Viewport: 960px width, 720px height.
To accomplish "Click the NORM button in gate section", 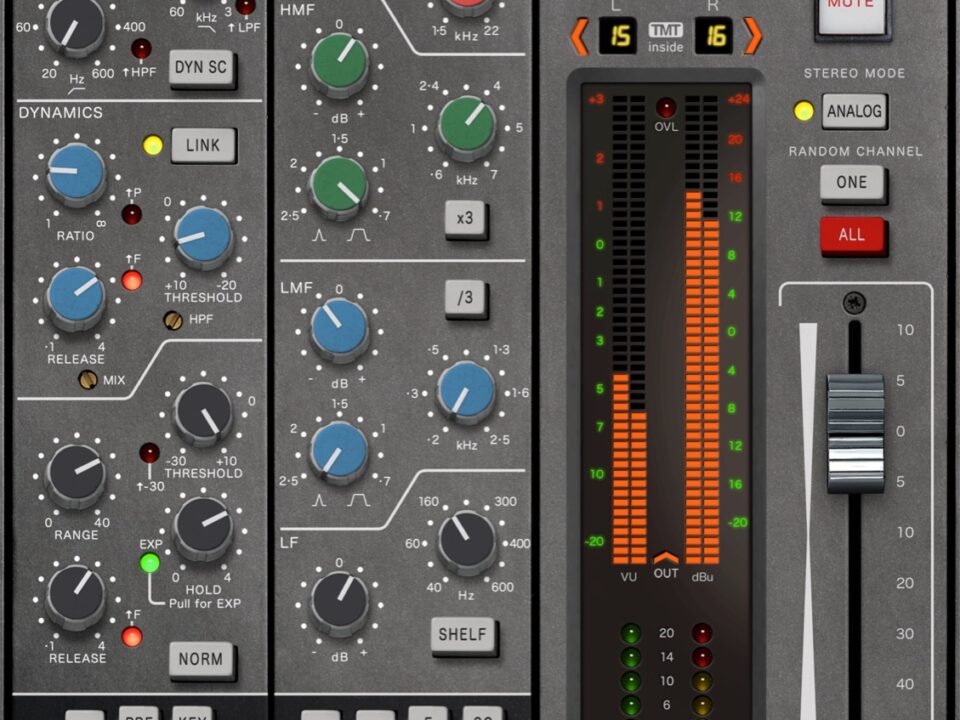I will [201, 660].
